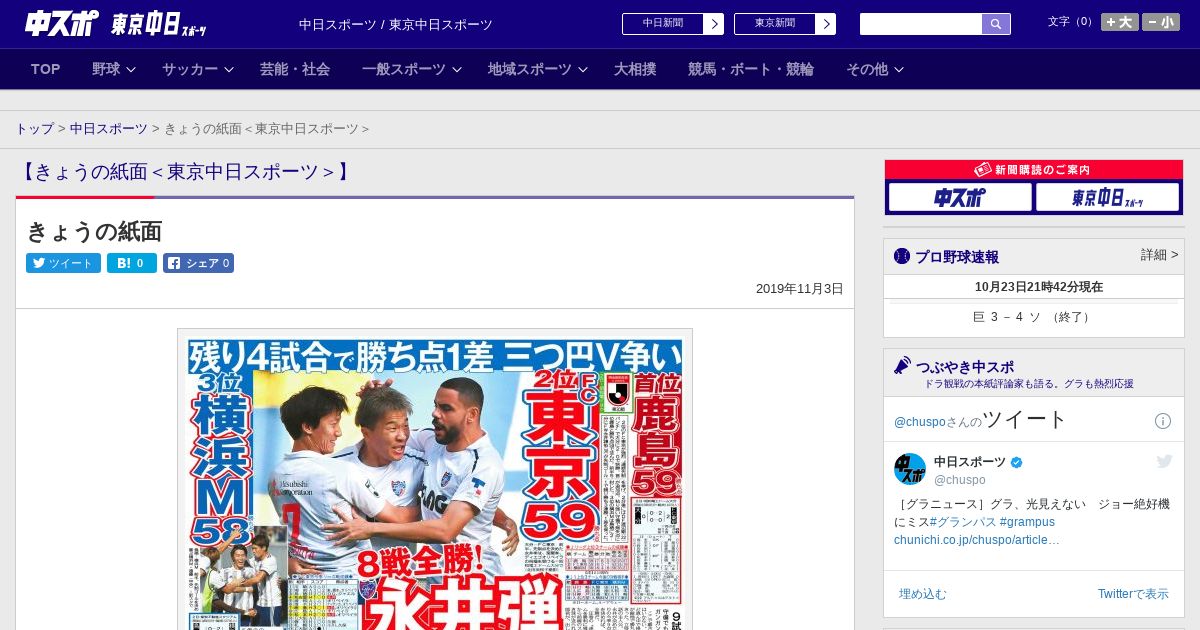The width and height of the screenshot is (1200, 630).
Task: Open the 芸能・社会 menu item
Action: (295, 69)
